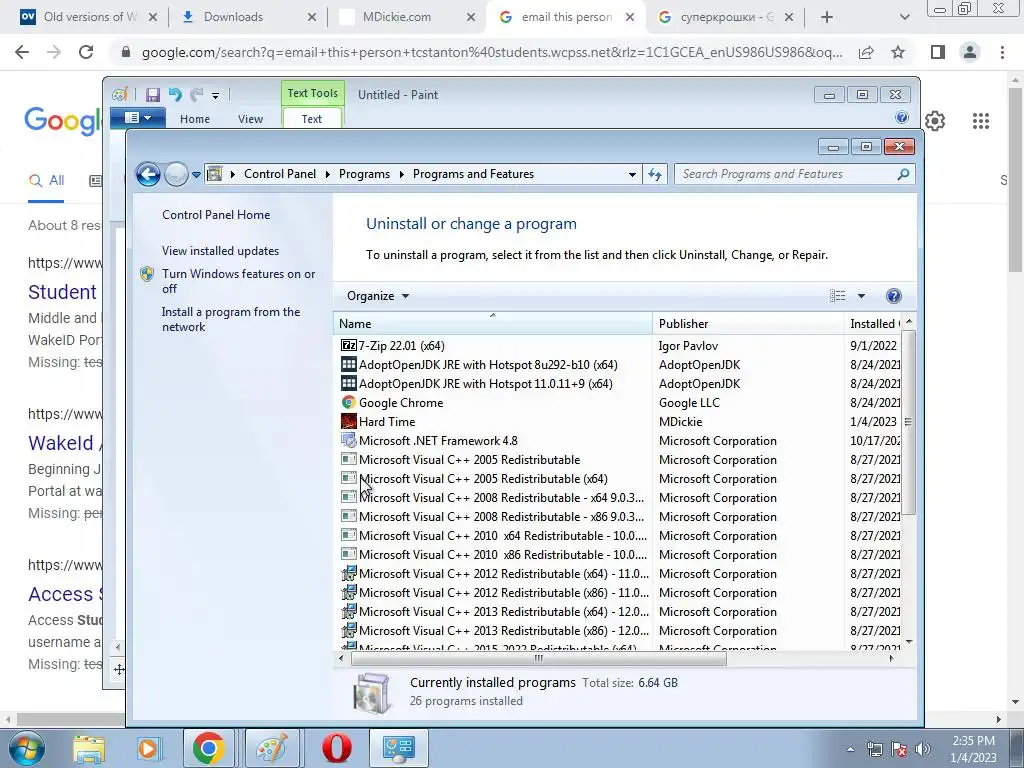Select the Google Chrome entry icon in list

point(349,402)
